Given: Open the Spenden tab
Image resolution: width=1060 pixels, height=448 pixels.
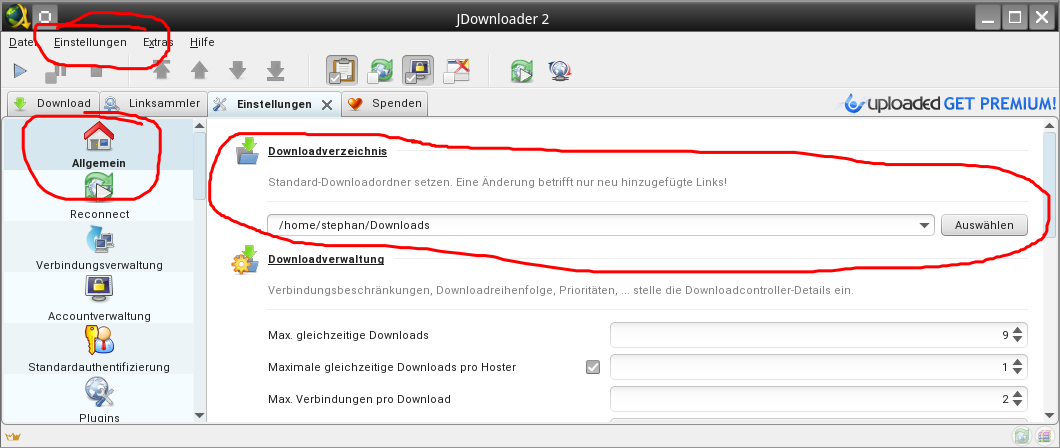Looking at the screenshot, I should click(x=385, y=103).
